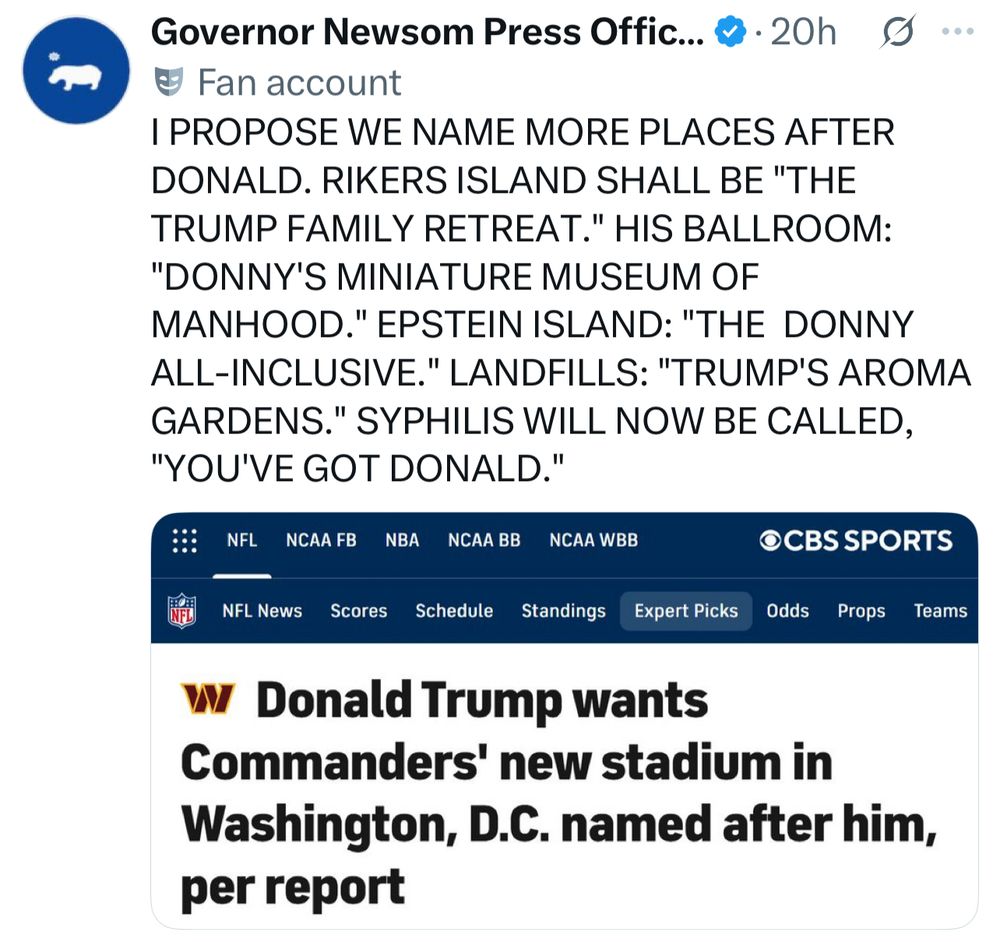Click the Governor Newsom Press Office name
Image resolution: width=1000 pixels, height=942 pixels.
coord(427,31)
